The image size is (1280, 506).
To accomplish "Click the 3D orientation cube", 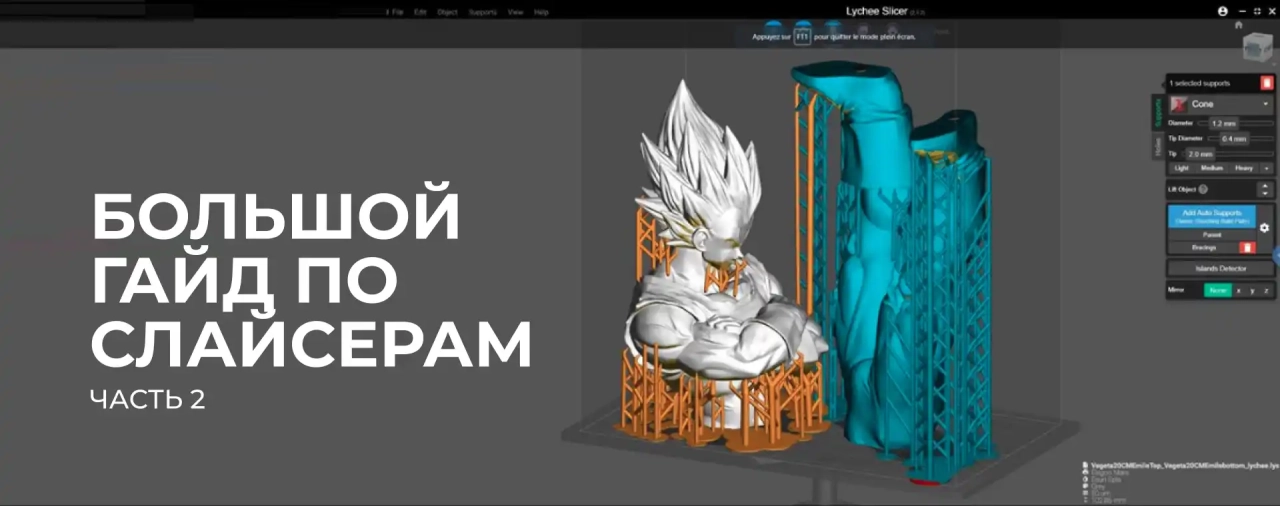I will pos(1256,48).
